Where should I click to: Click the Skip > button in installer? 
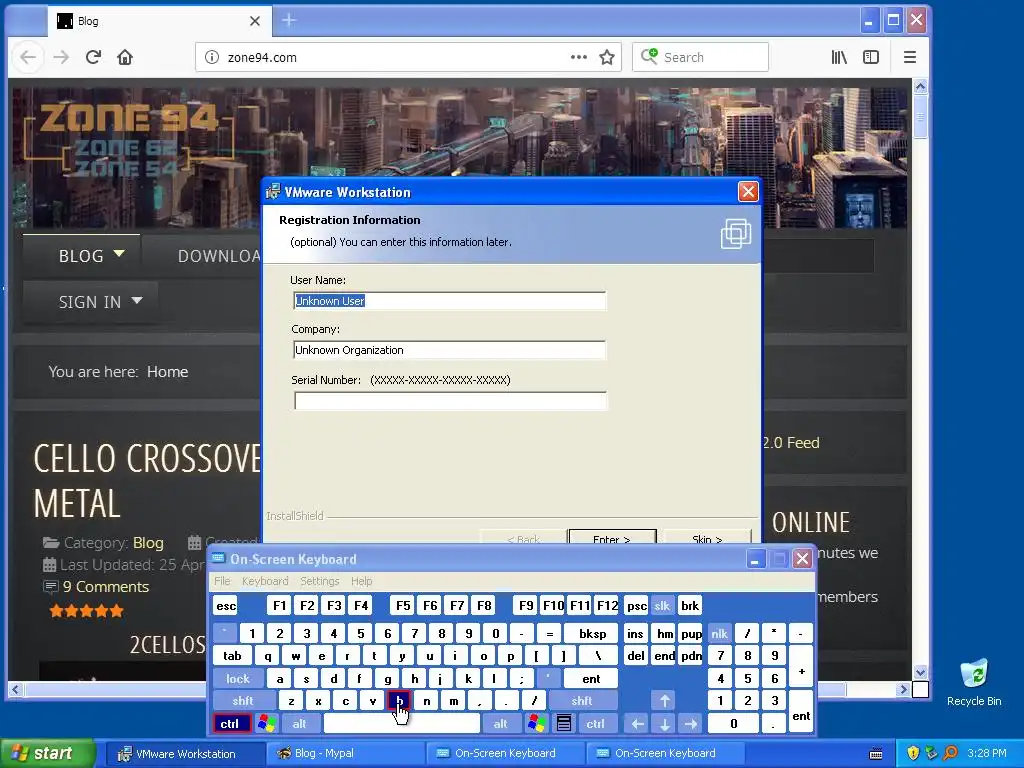(707, 536)
